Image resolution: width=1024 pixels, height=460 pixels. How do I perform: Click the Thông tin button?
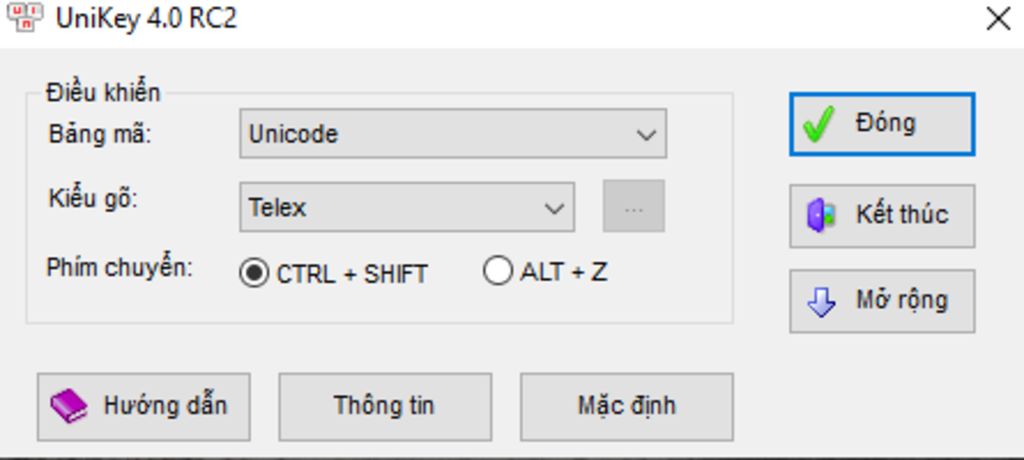[x=384, y=406]
